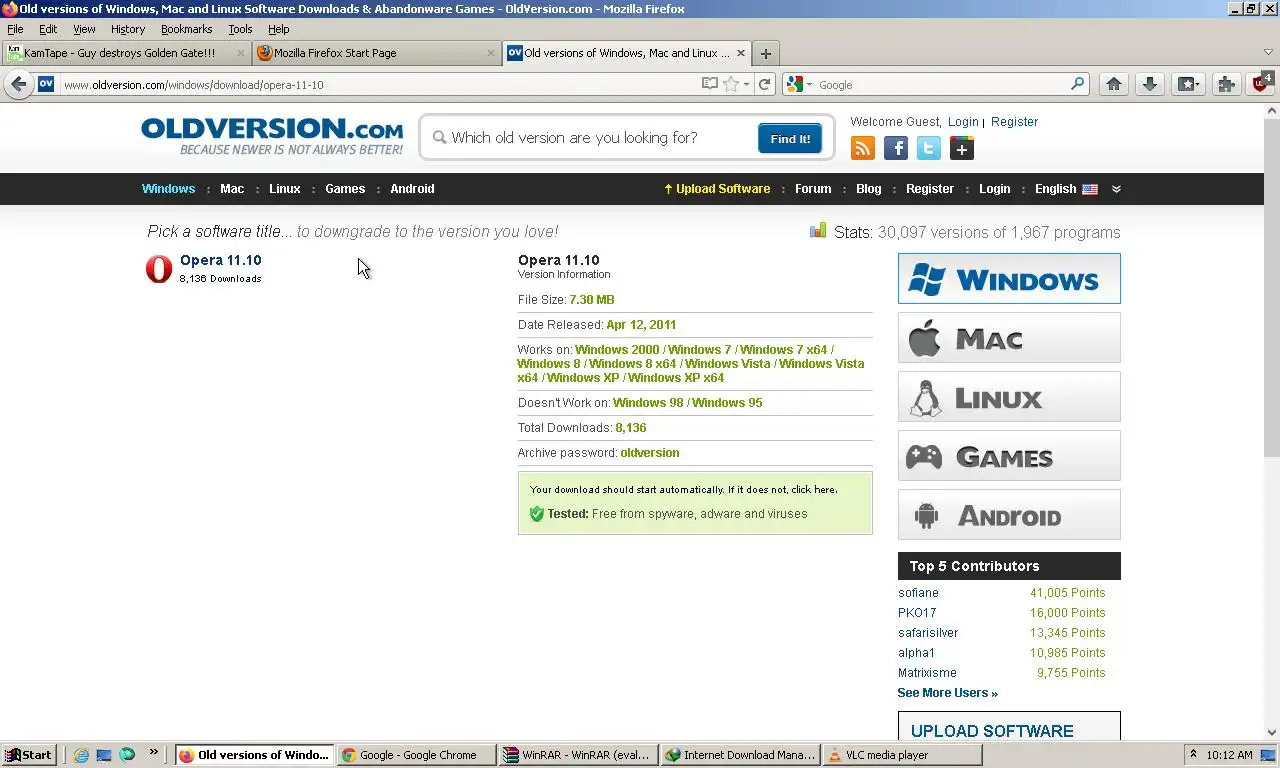This screenshot has height=768, width=1280.
Task: Click the Start button
Action: [28, 755]
